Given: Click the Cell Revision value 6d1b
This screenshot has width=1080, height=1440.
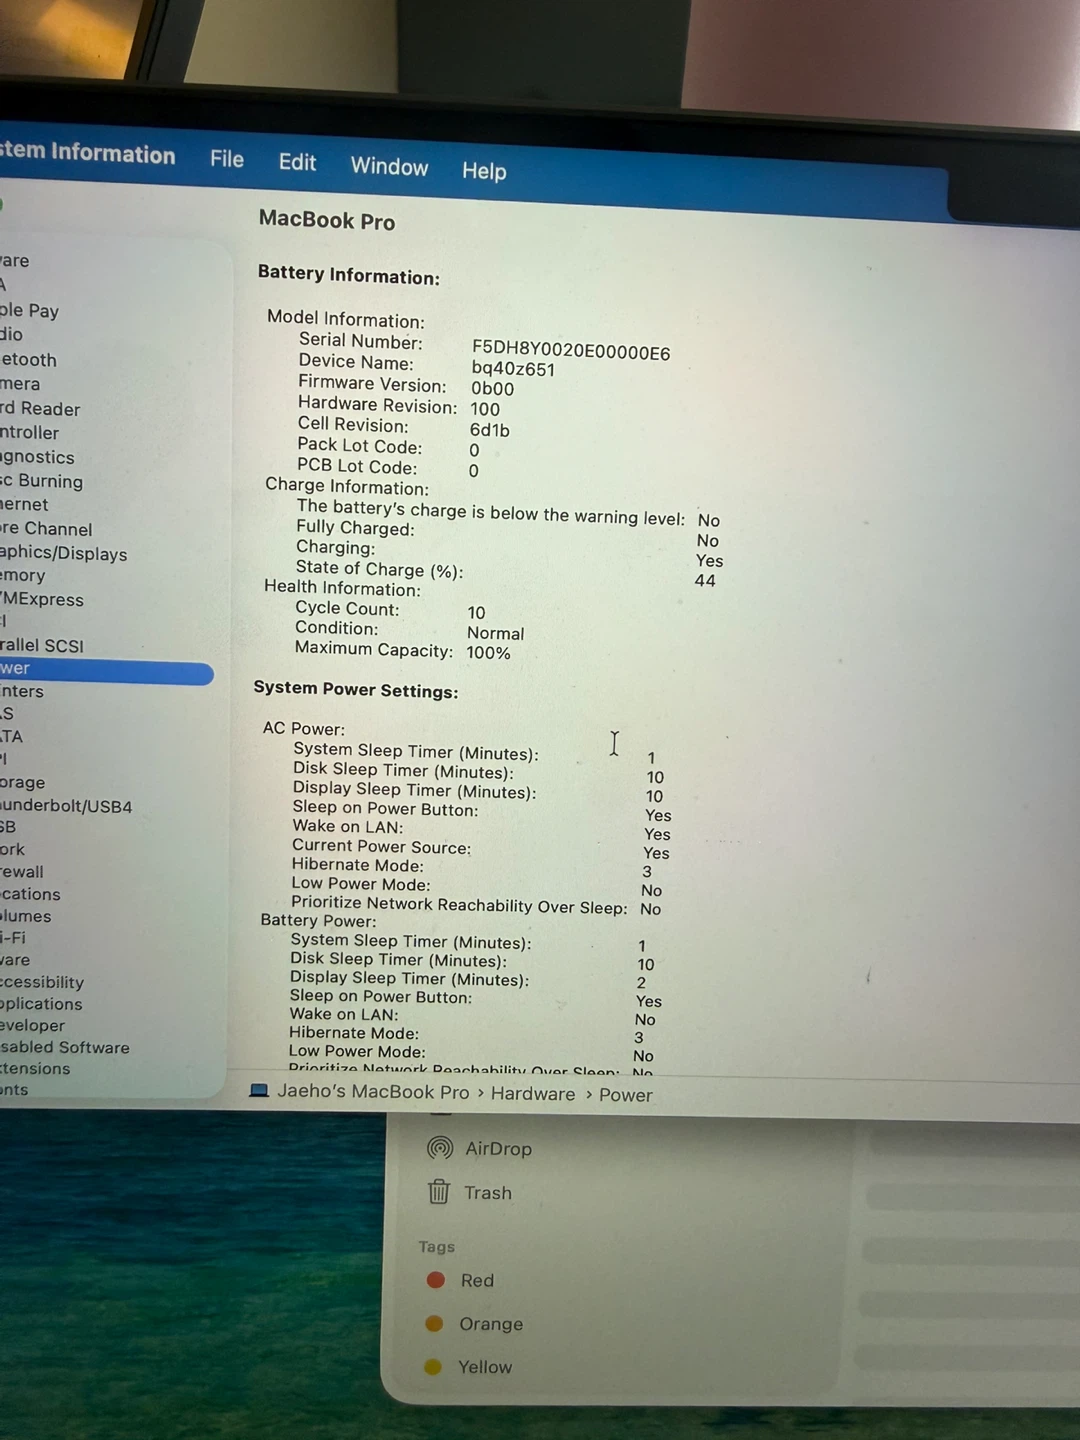Looking at the screenshot, I should [x=489, y=430].
